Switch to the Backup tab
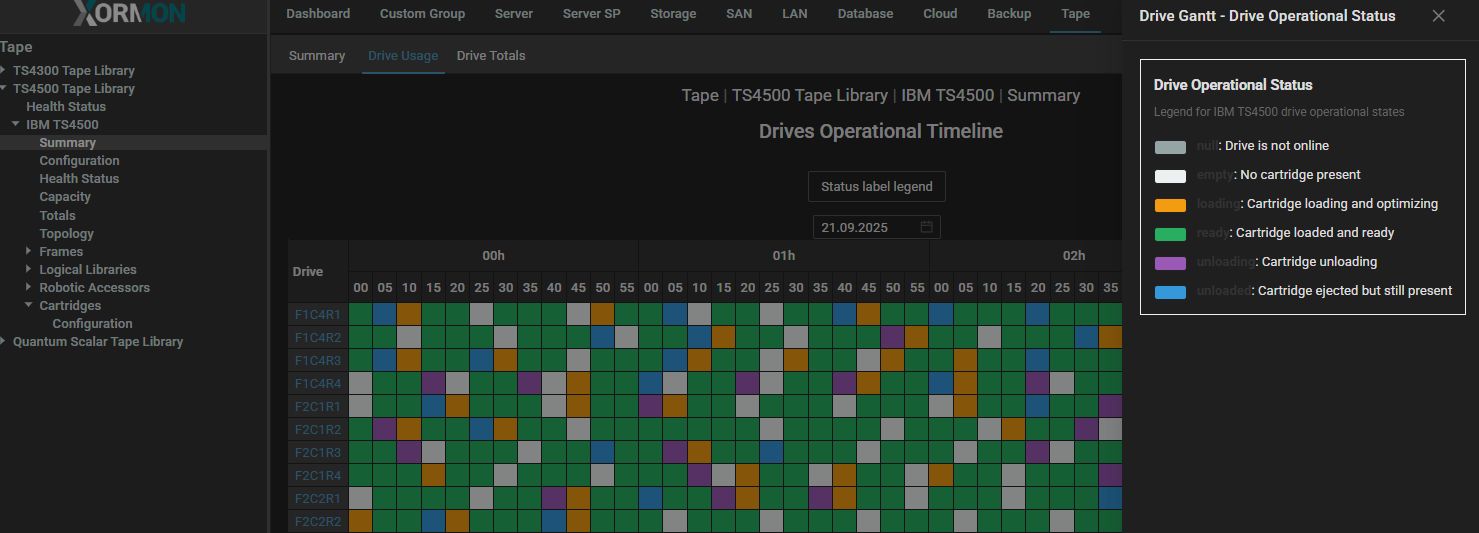Image resolution: width=1479 pixels, height=533 pixels. click(1009, 14)
